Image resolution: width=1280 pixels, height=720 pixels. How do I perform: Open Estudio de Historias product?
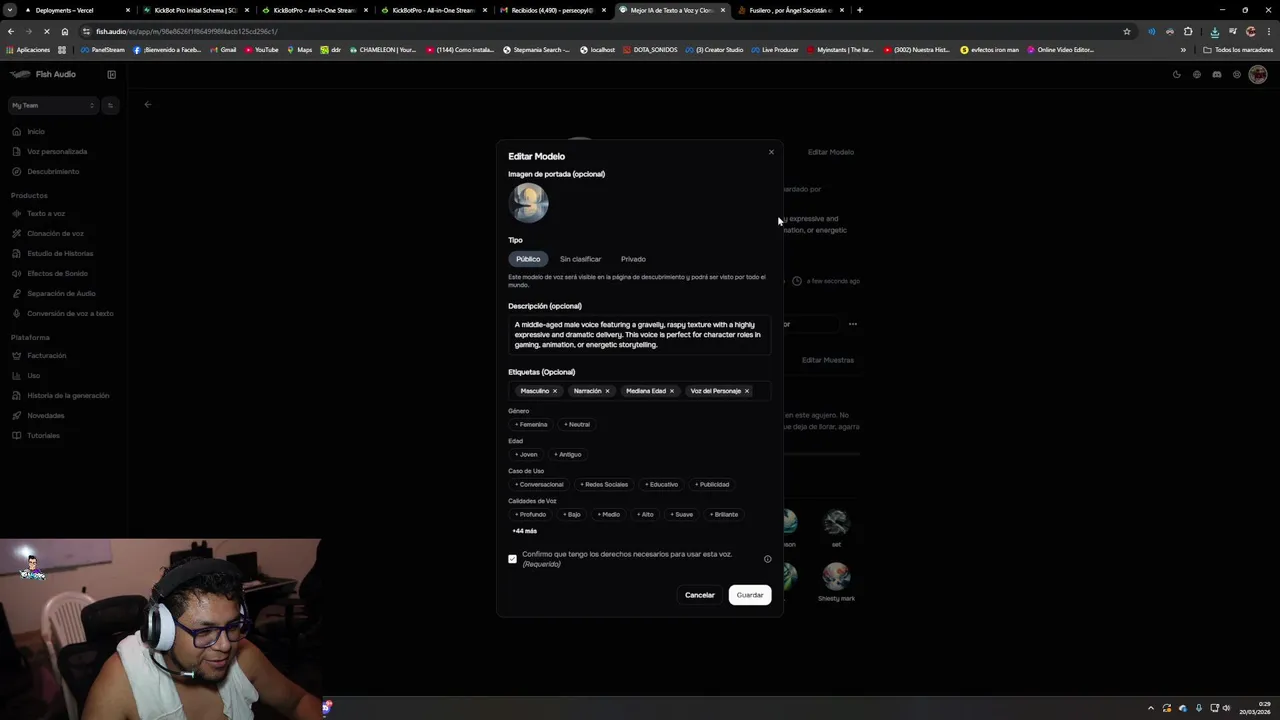(60, 253)
